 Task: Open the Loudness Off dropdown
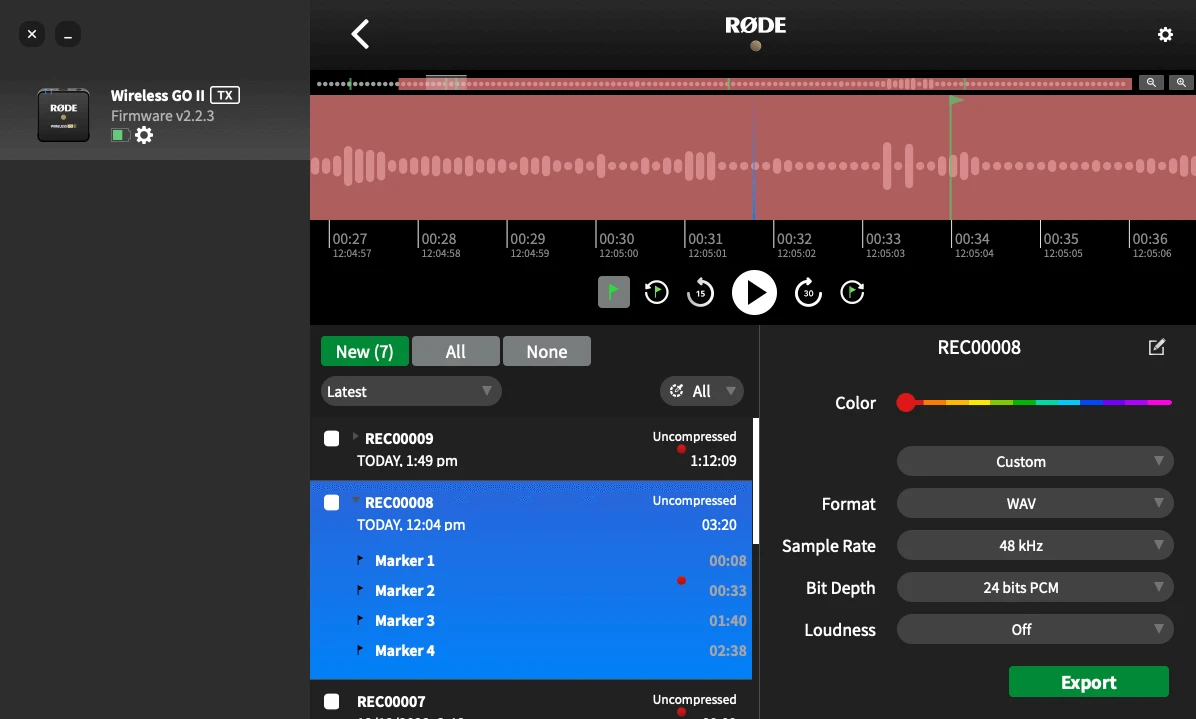1035,629
